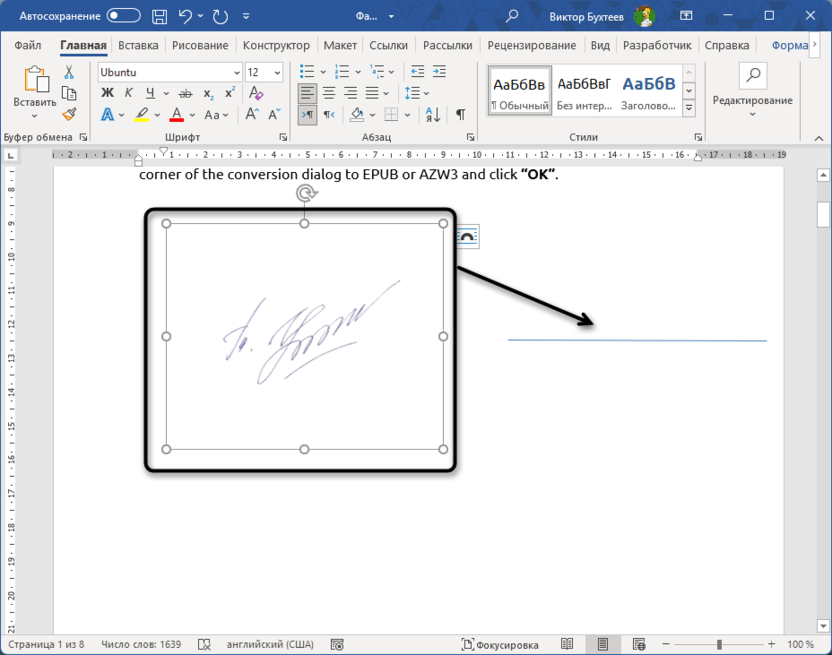Viewport: 832px width, 655px height.
Task: Open the Ubuntu font name dropdown
Action: pyautogui.click(x=236, y=72)
